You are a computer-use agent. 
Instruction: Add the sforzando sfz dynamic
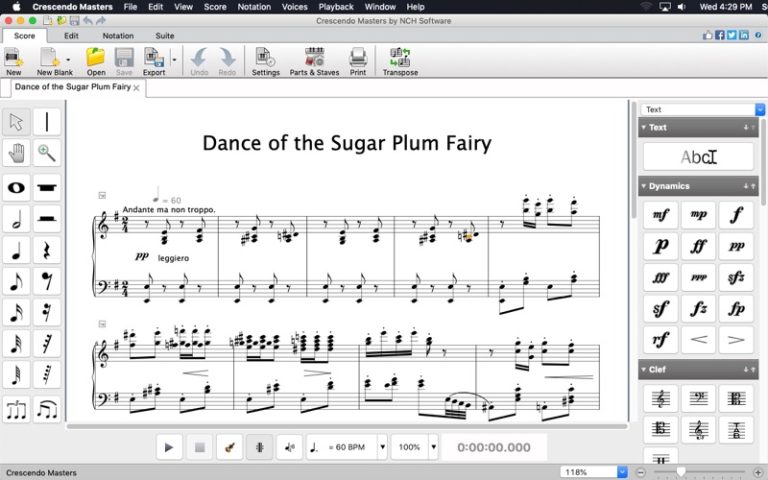click(736, 278)
